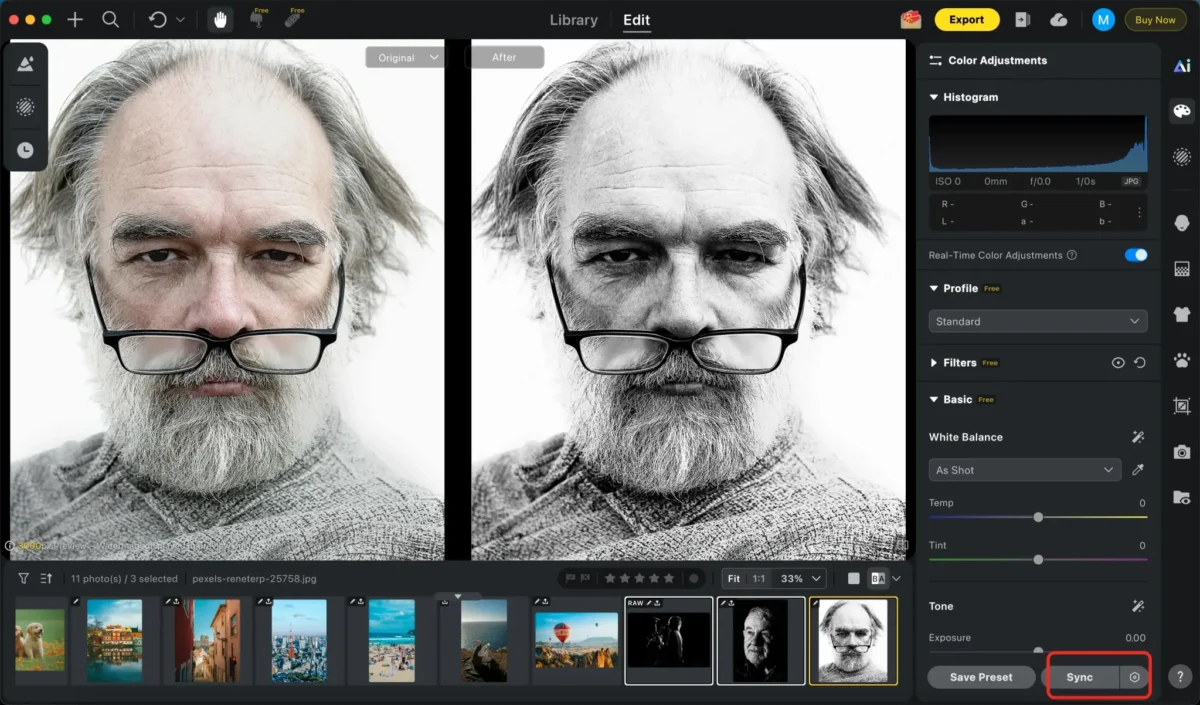Toggle Real-Time Color Adjustments switch
1200x705 pixels.
tap(1135, 255)
